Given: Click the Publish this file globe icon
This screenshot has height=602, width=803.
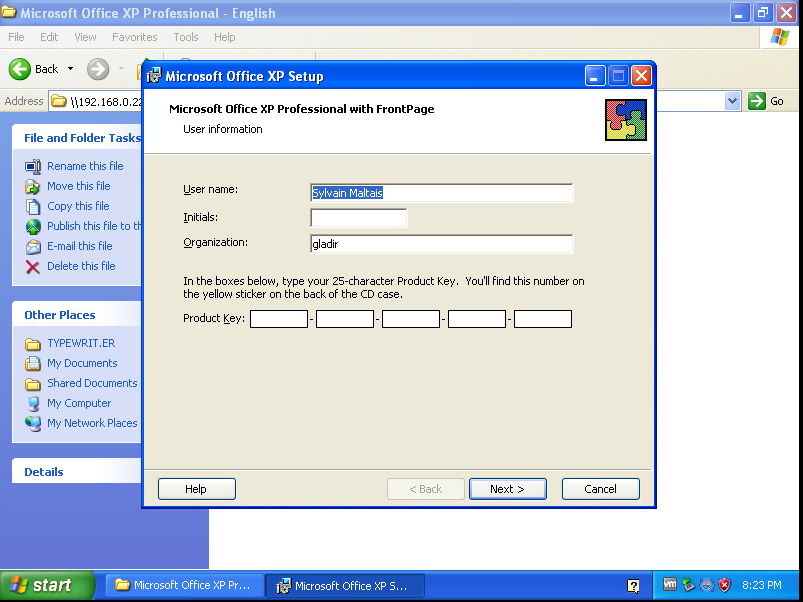Looking at the screenshot, I should pos(33,226).
